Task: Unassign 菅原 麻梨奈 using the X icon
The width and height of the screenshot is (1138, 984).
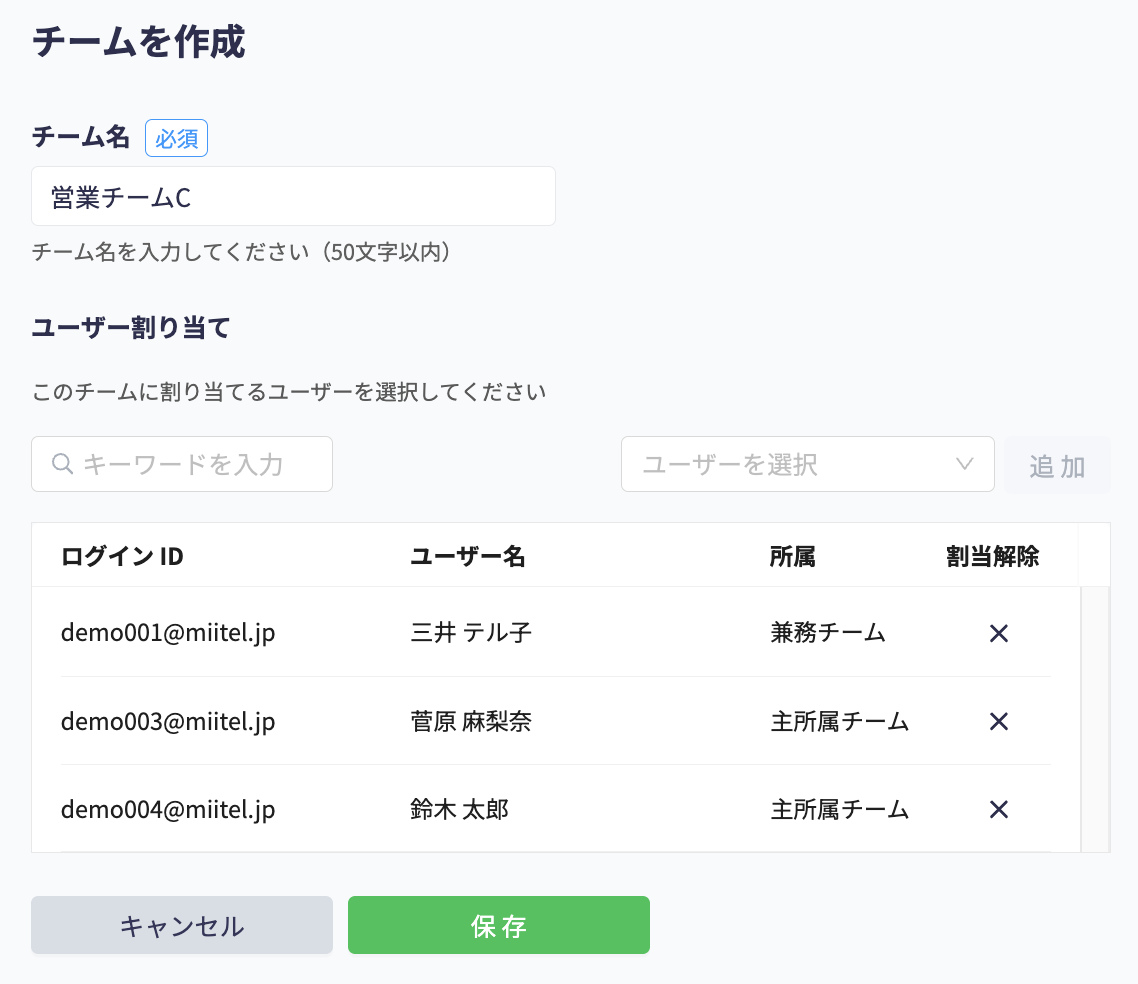Action: tap(999, 721)
